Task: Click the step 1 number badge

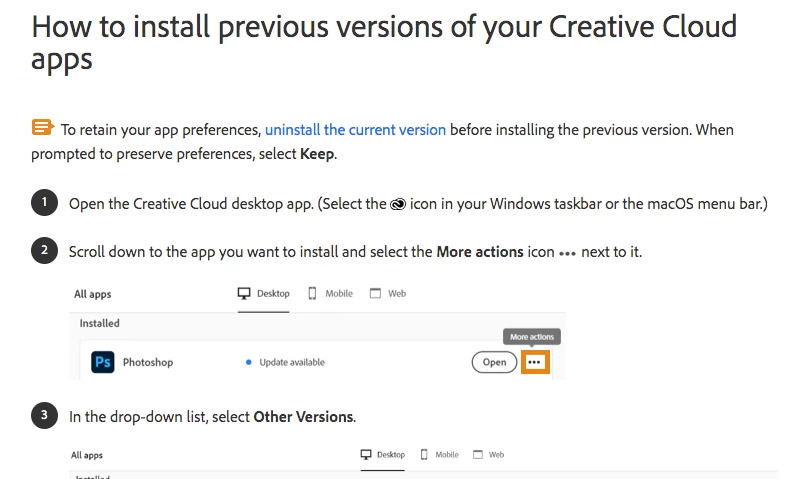Action: (x=44, y=203)
